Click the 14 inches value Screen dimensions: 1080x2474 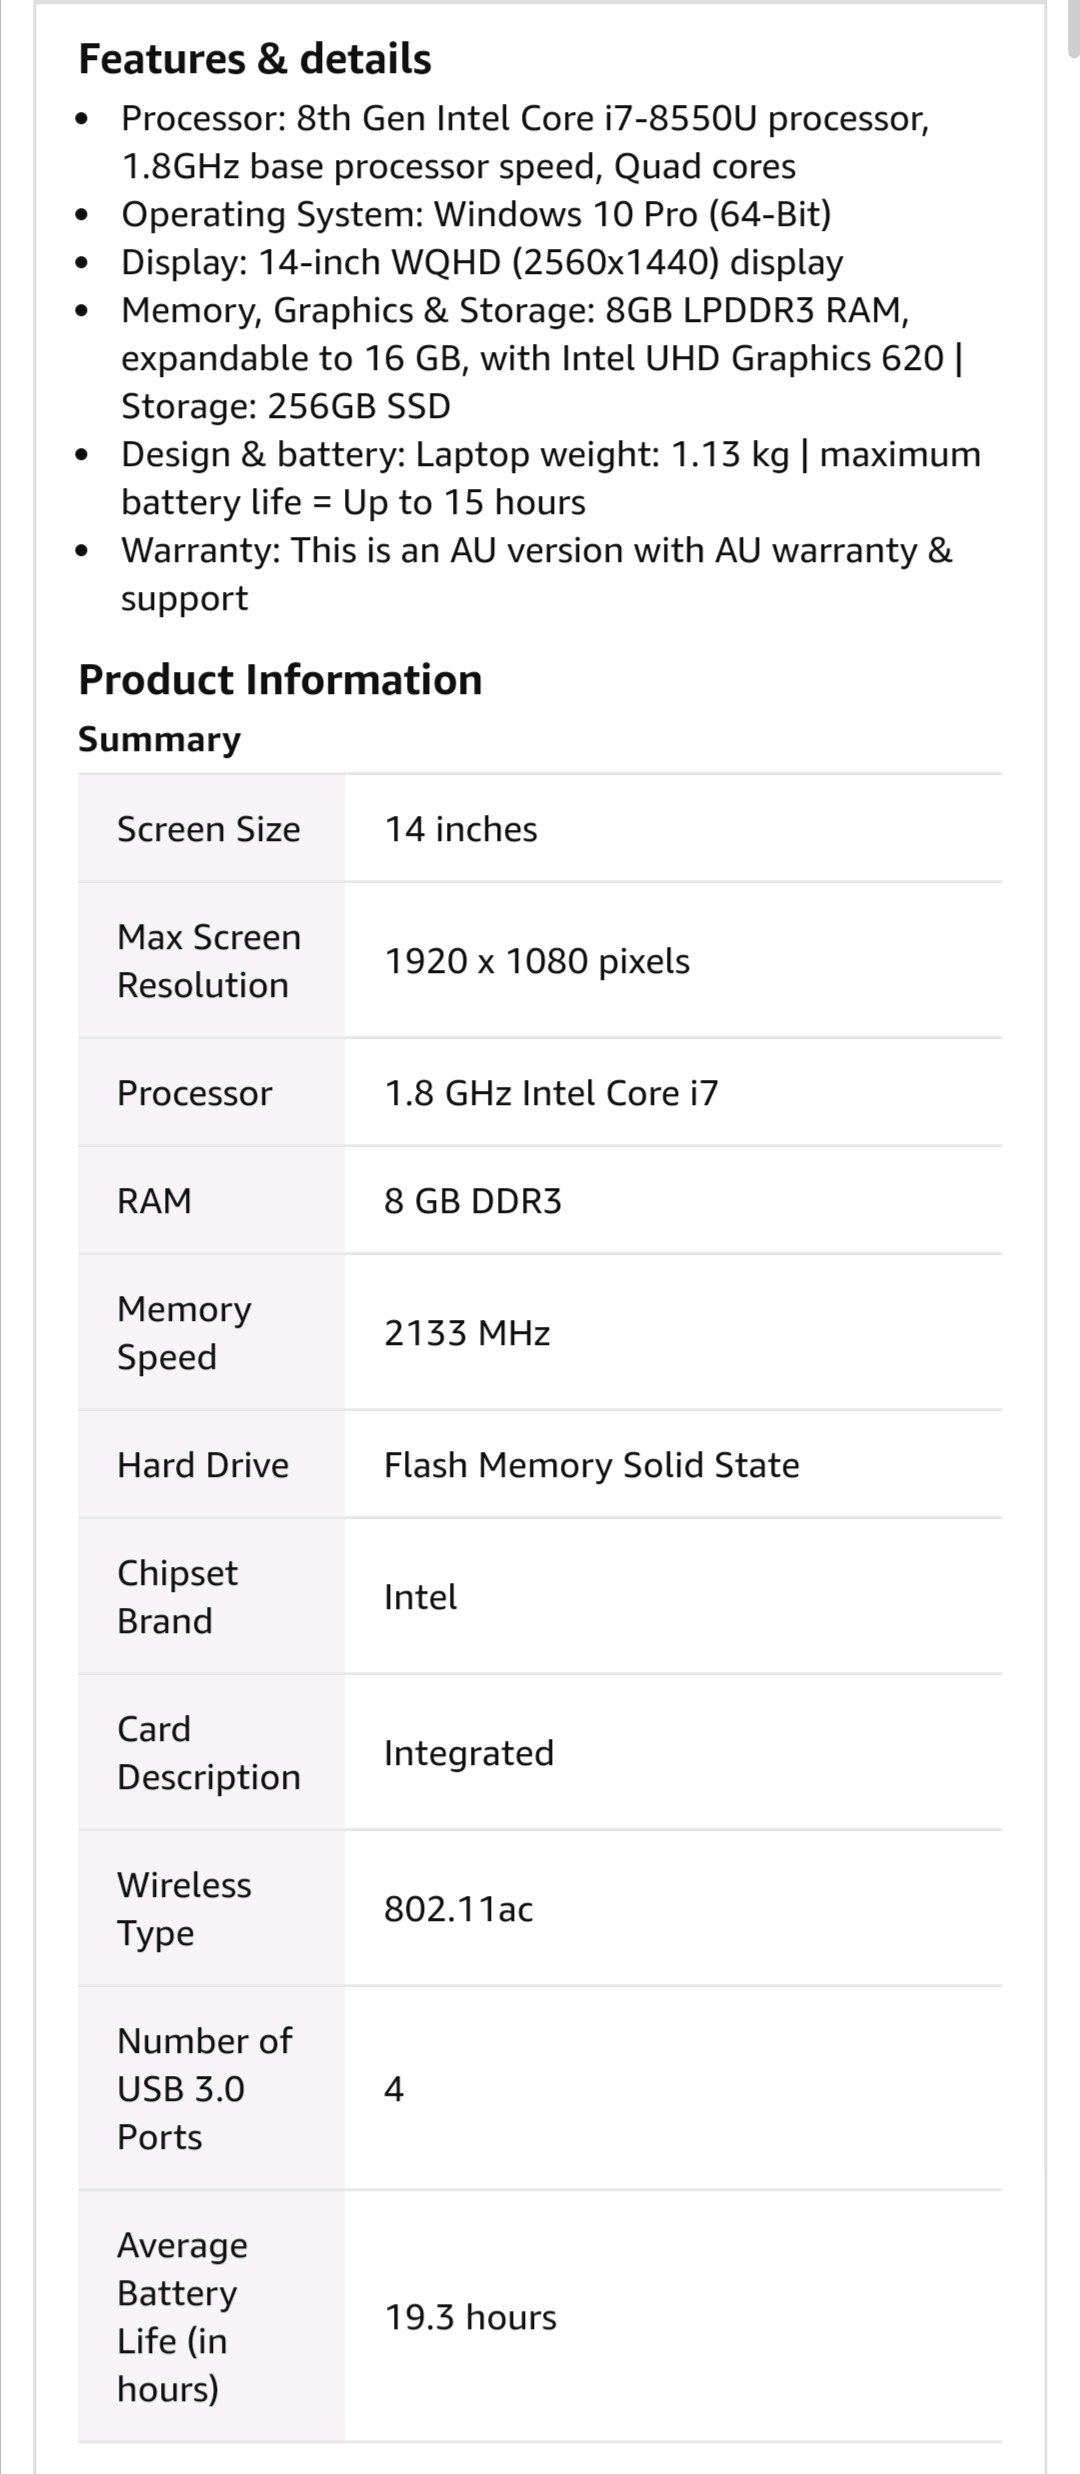[461, 829]
